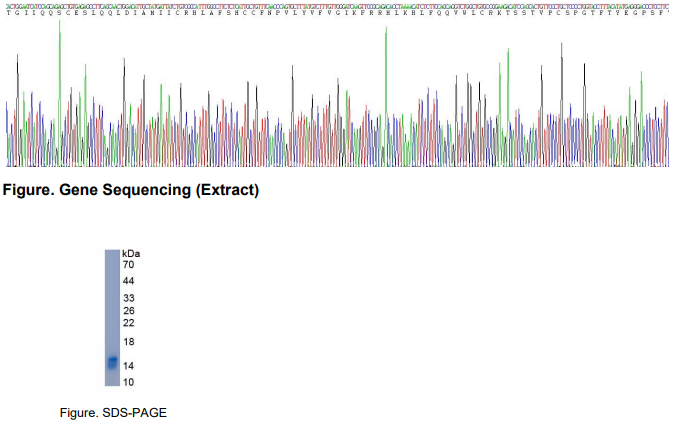
Task: Select the 14 kDa marker label
Action: pos(128,366)
